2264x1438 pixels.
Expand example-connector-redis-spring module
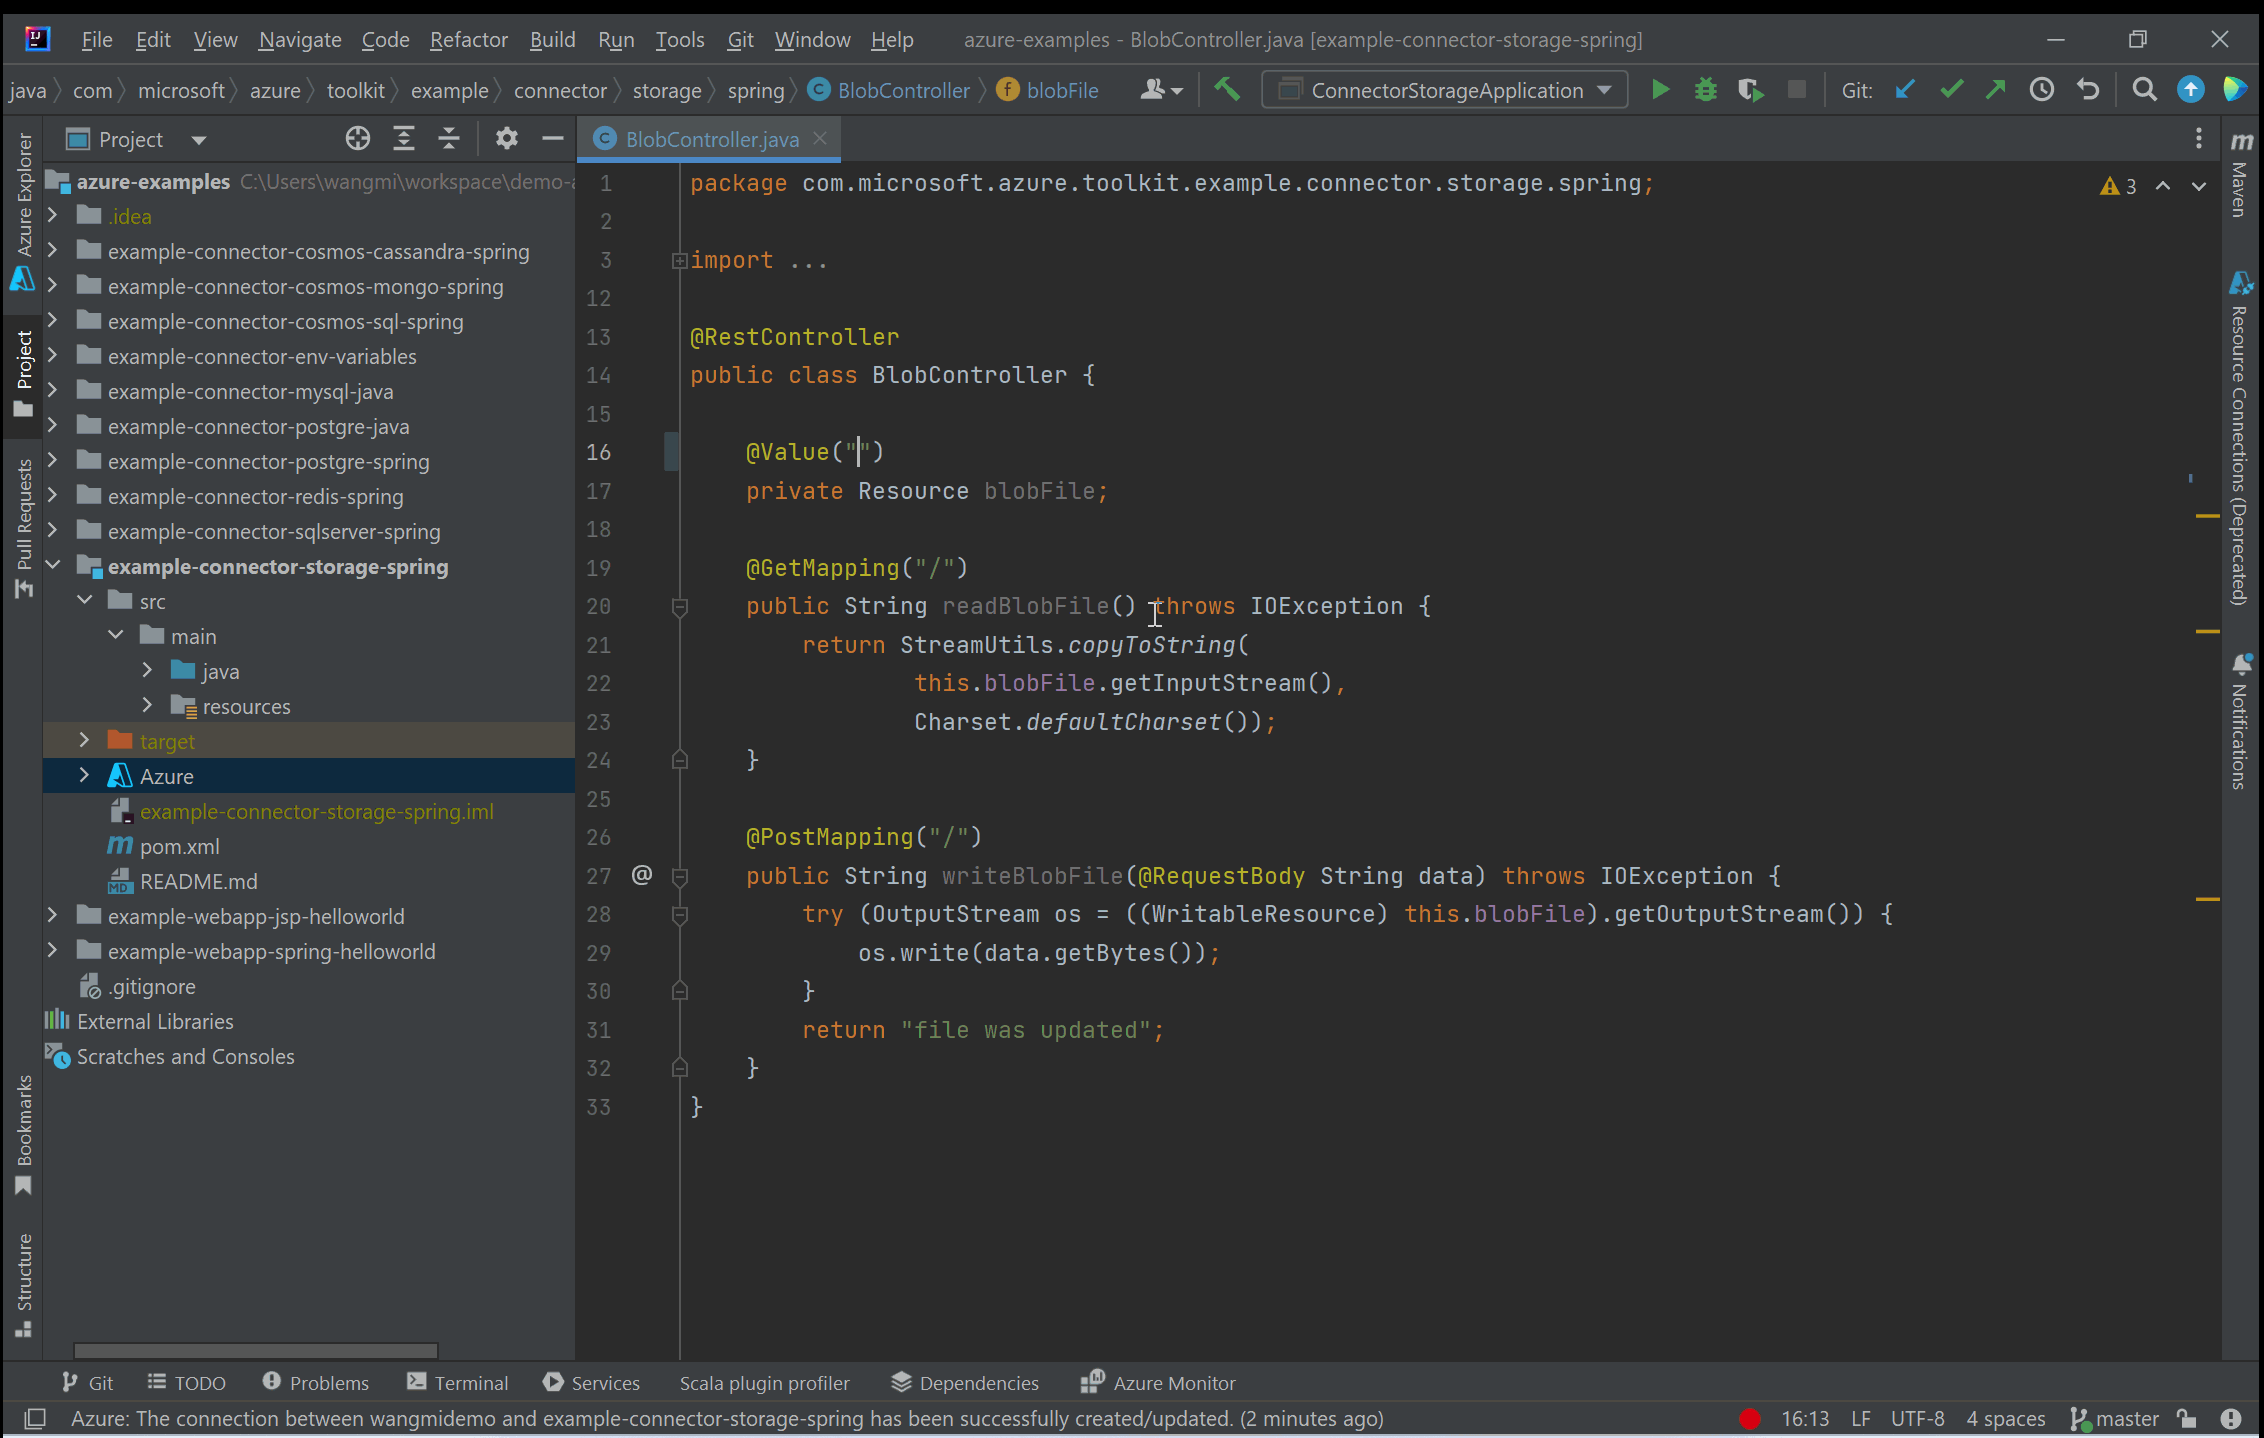click(x=53, y=496)
